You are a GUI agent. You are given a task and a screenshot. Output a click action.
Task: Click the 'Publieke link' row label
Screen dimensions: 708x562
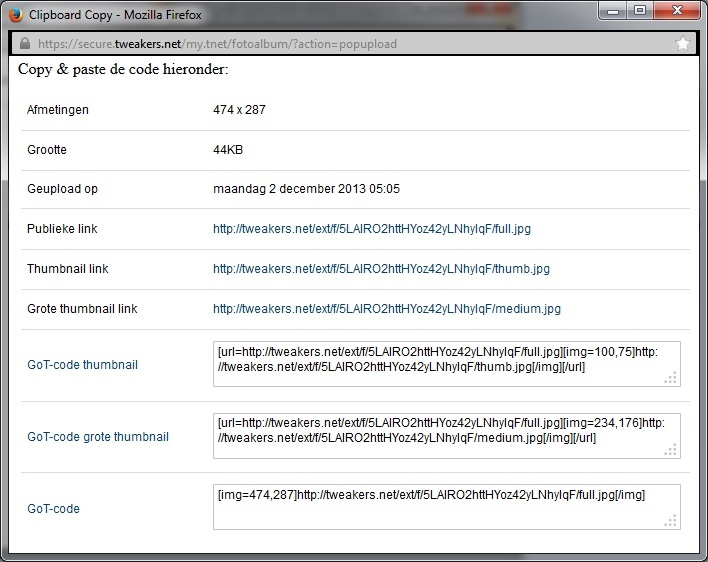point(62,229)
